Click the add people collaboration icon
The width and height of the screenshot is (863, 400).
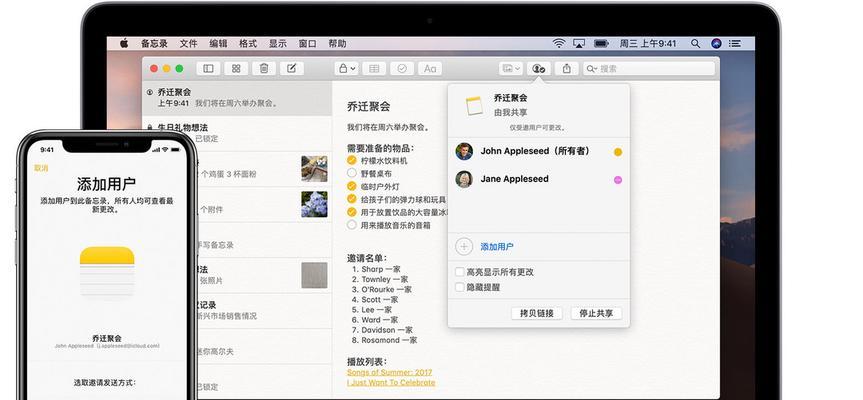(539, 68)
